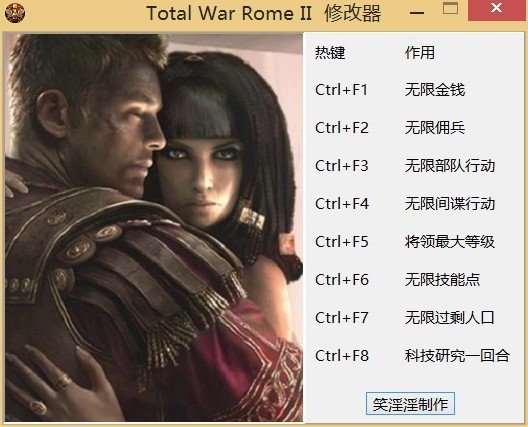Click the 科技研究一回合 research entry
The width and height of the screenshot is (528, 427).
tap(457, 356)
